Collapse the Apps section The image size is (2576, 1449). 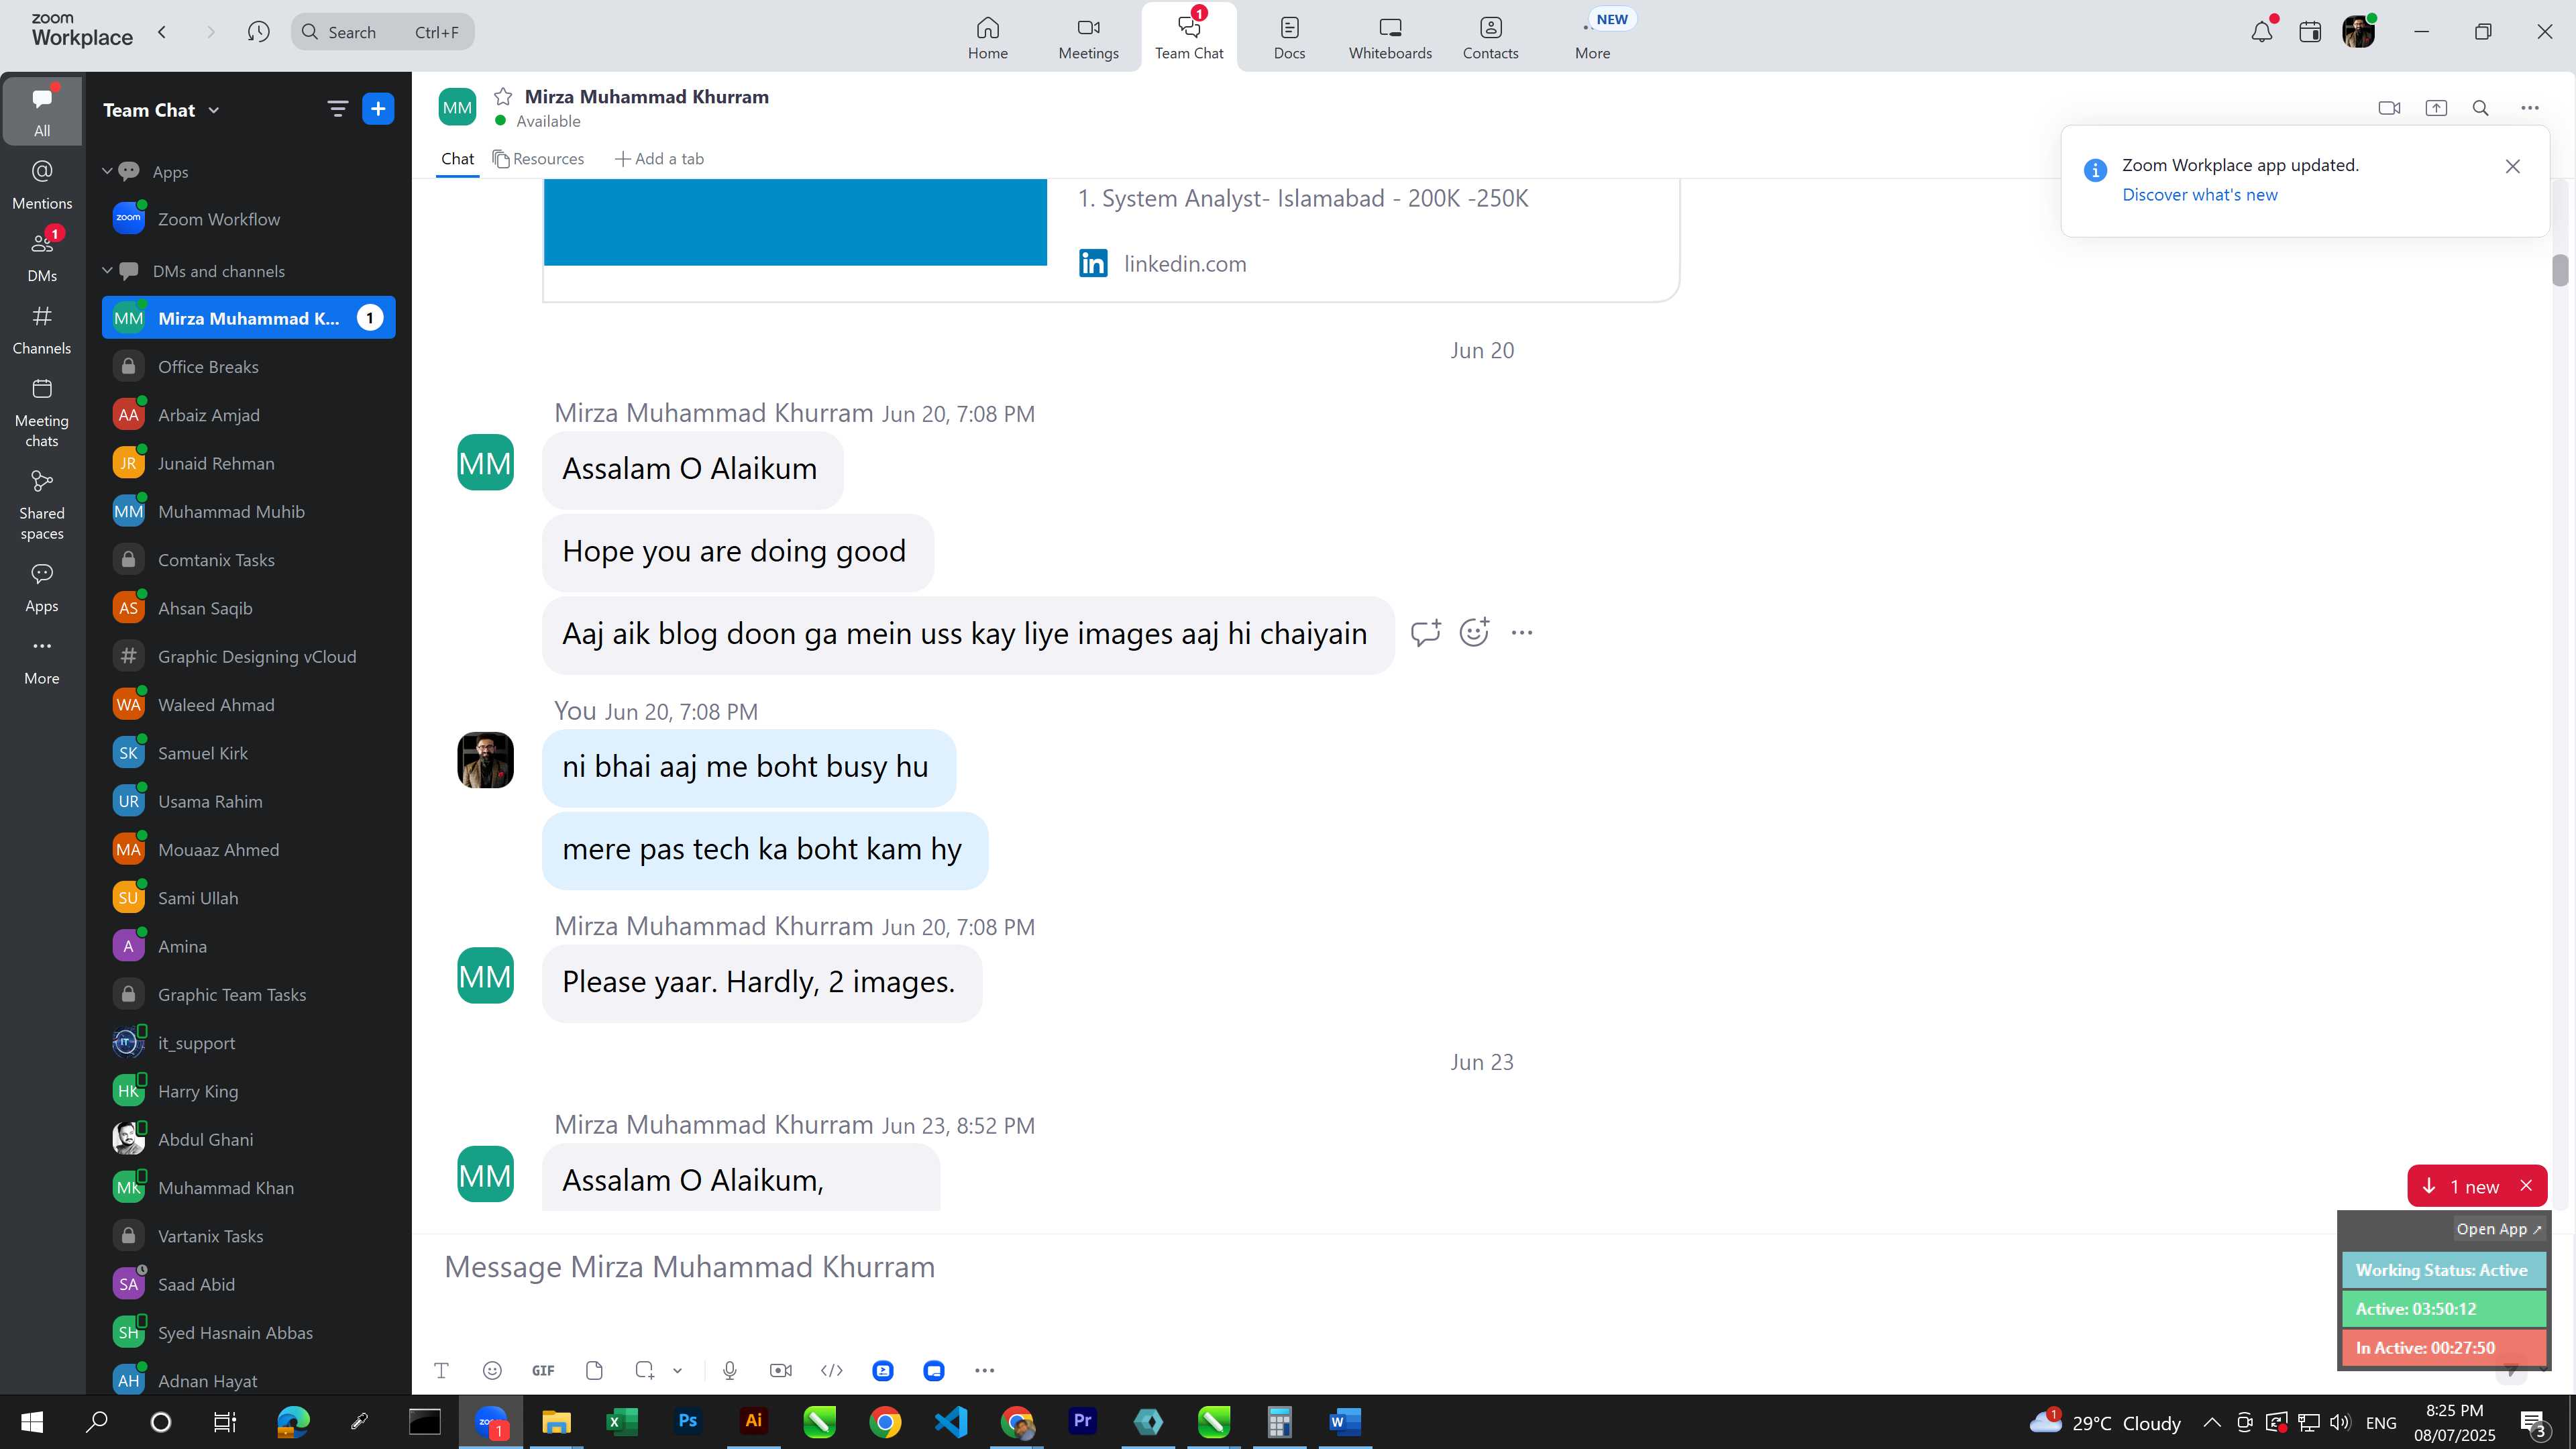[107, 172]
